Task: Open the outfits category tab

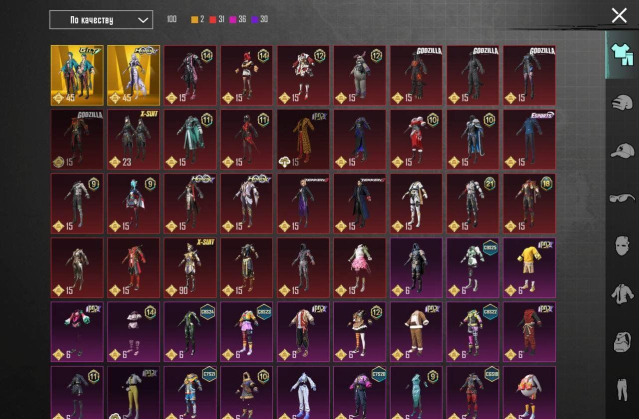Action: coord(620,54)
